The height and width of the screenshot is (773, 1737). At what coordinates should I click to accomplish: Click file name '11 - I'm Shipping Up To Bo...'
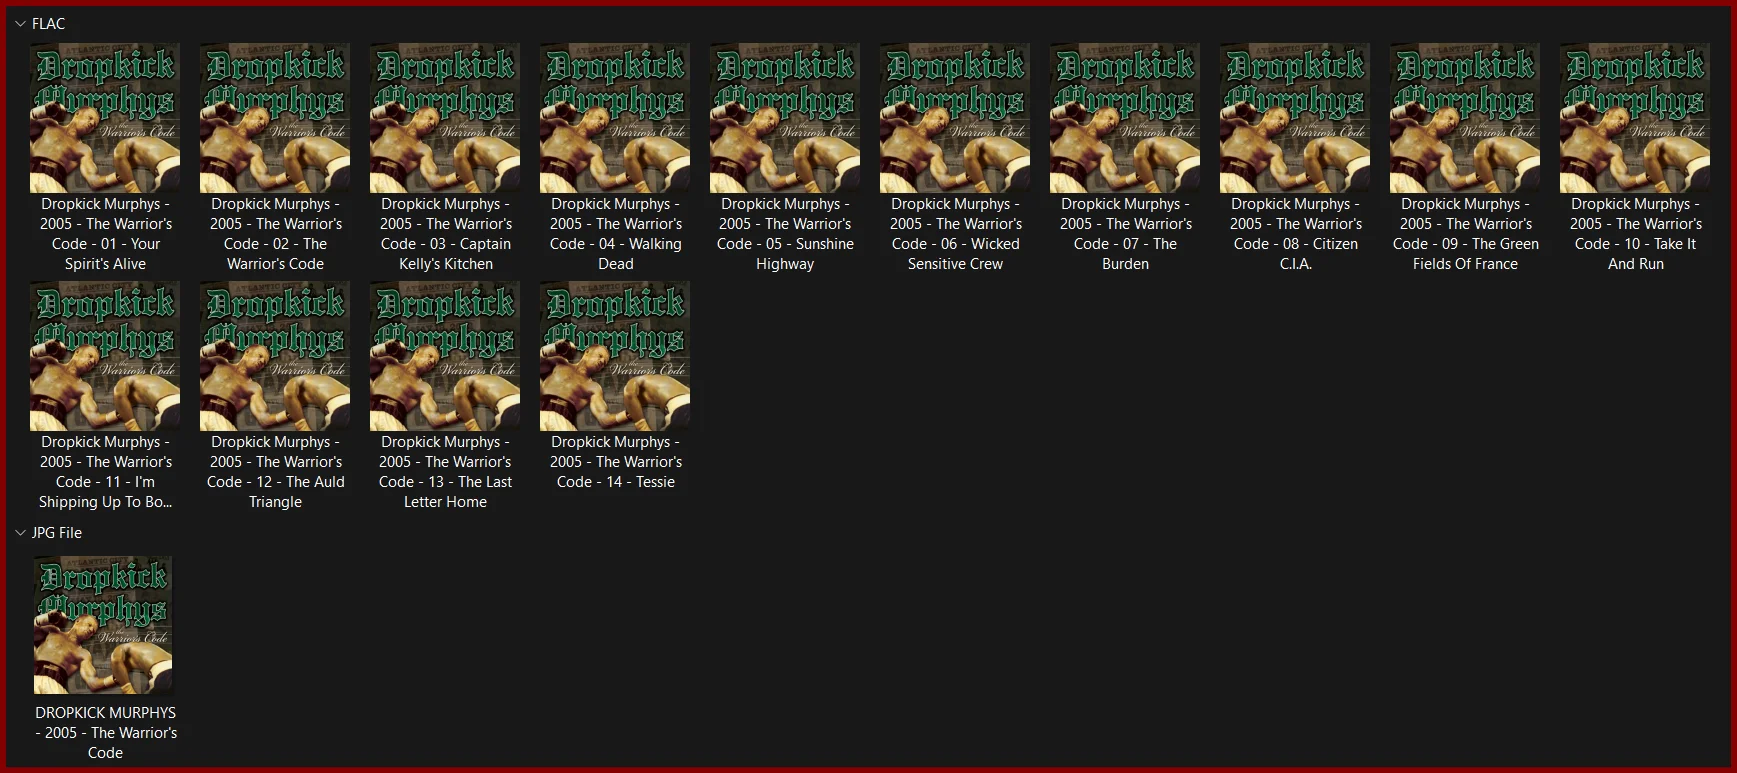coord(105,472)
